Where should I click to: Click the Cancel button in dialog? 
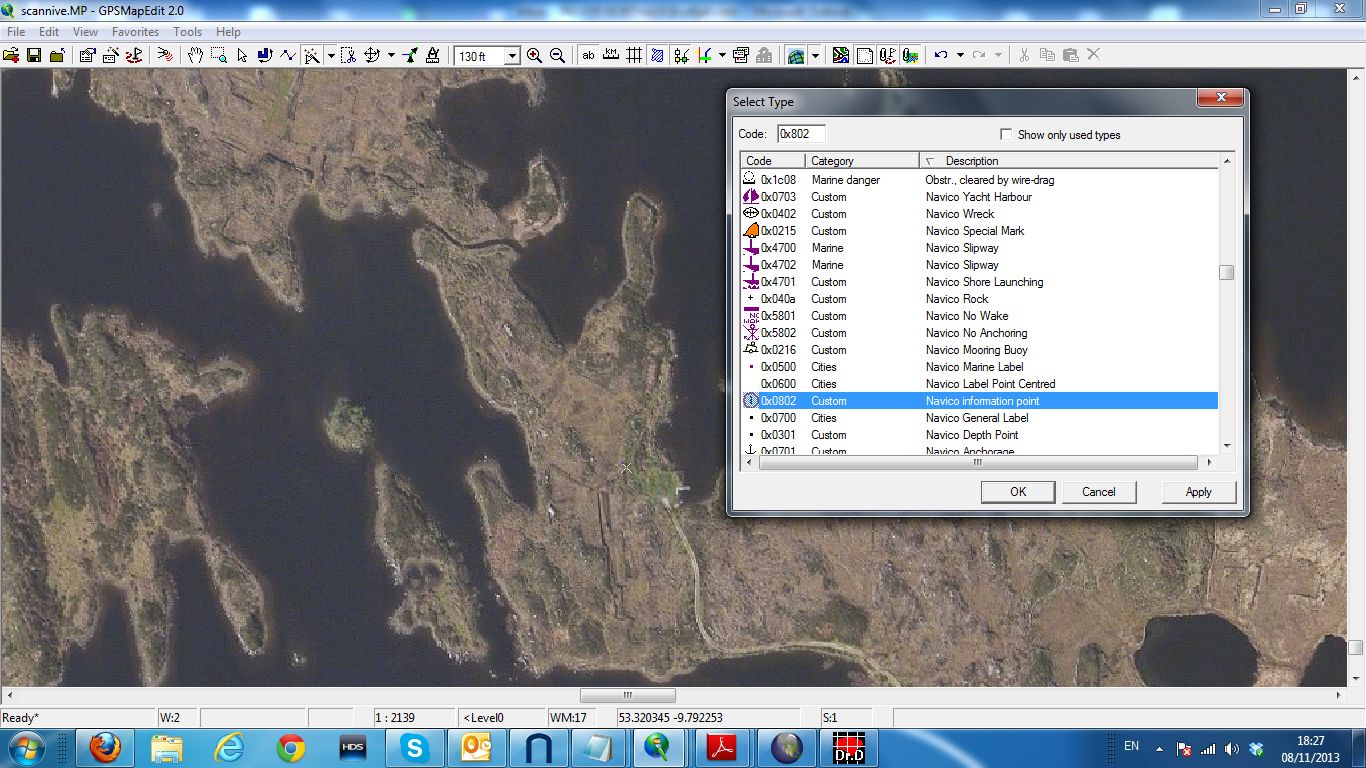pos(1098,492)
